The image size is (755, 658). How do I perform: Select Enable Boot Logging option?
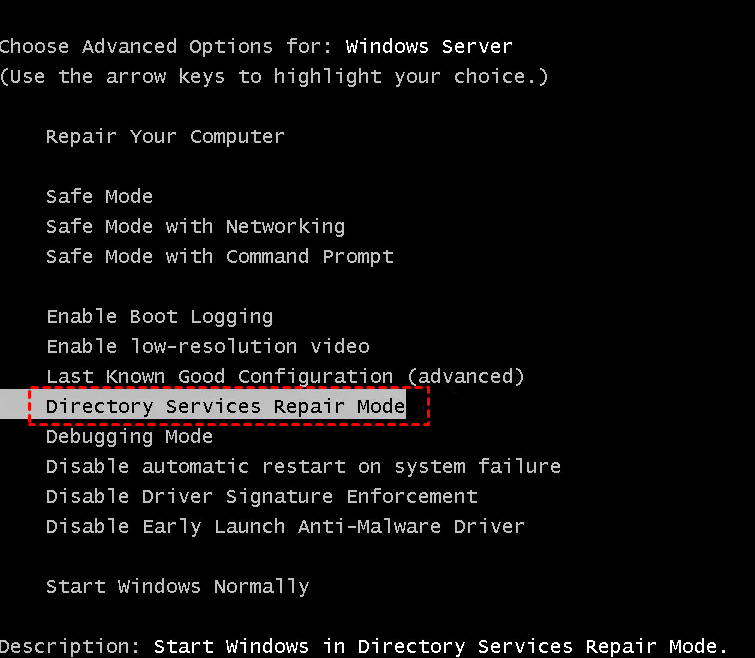tap(159, 317)
